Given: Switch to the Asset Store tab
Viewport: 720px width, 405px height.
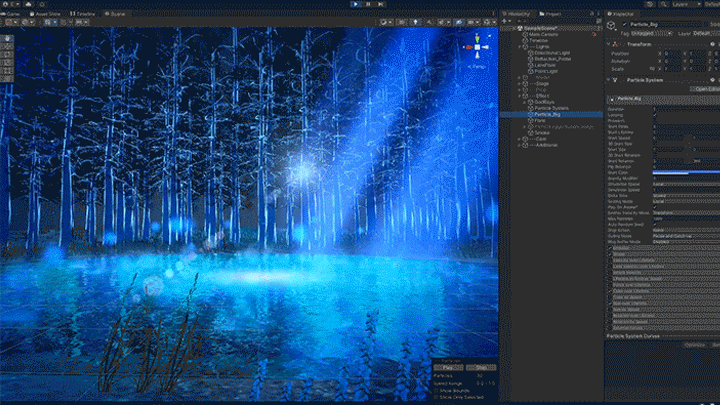Looking at the screenshot, I should (x=45, y=14).
